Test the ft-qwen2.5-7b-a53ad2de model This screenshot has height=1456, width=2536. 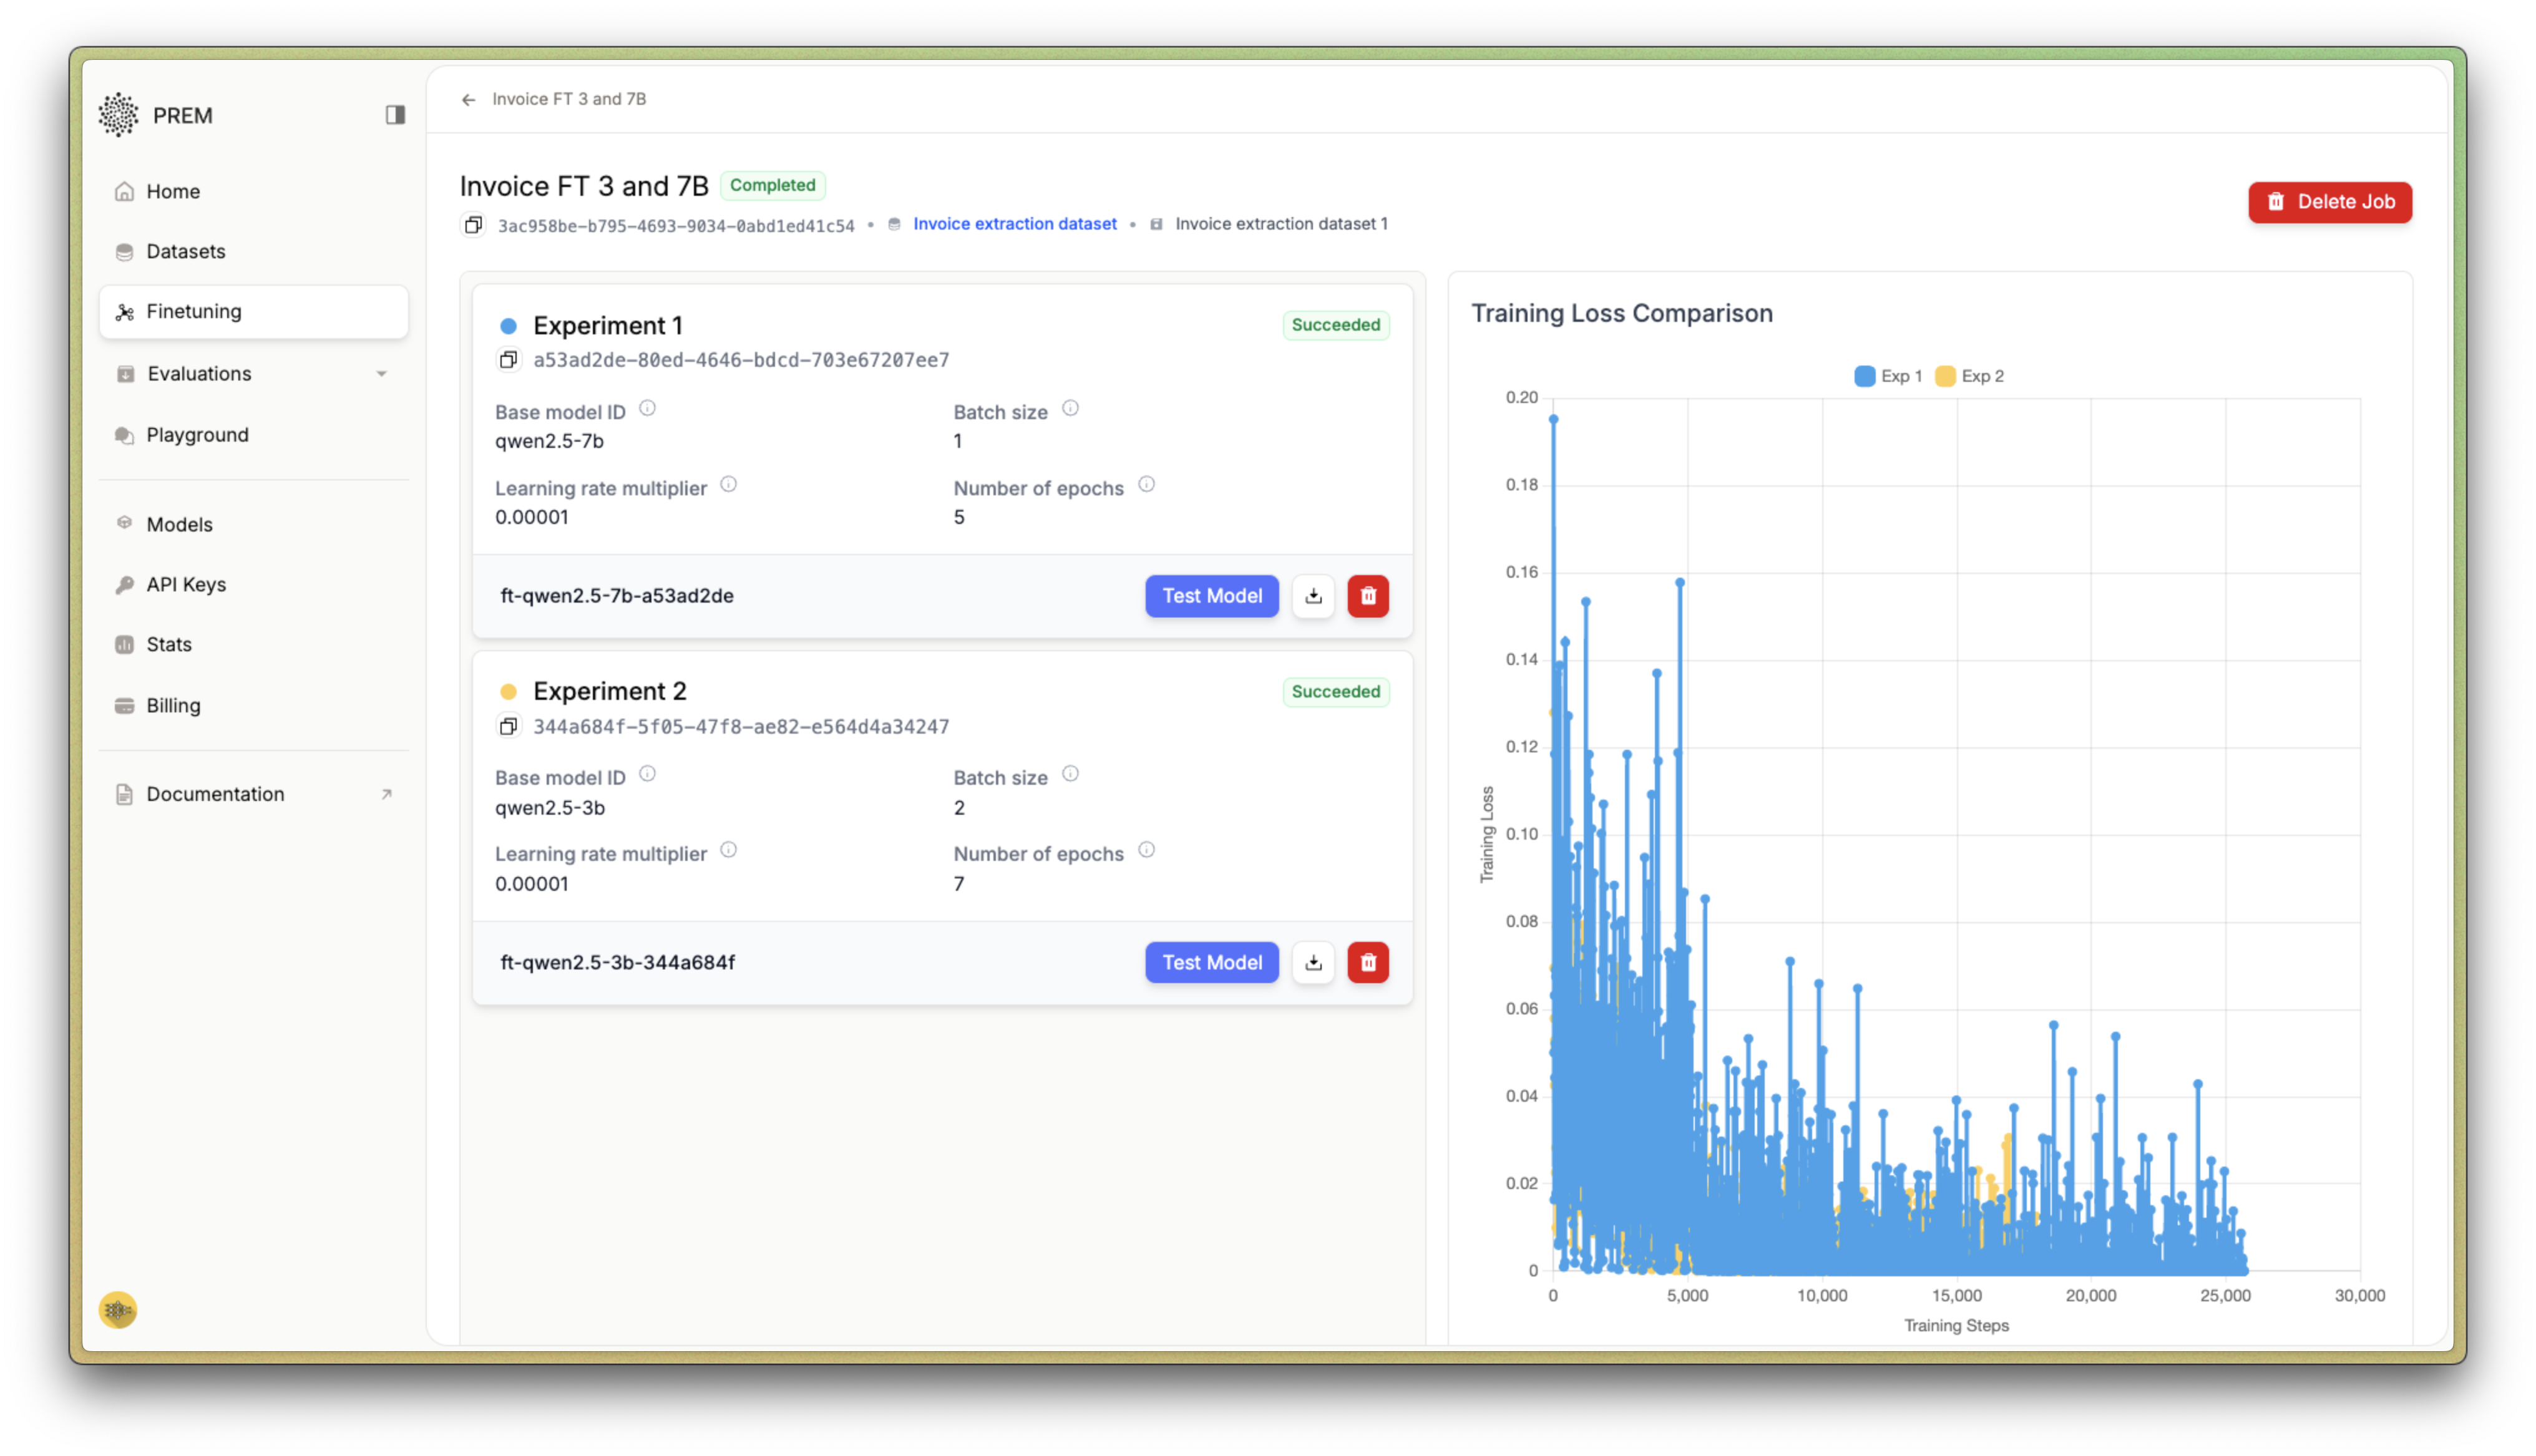point(1211,596)
